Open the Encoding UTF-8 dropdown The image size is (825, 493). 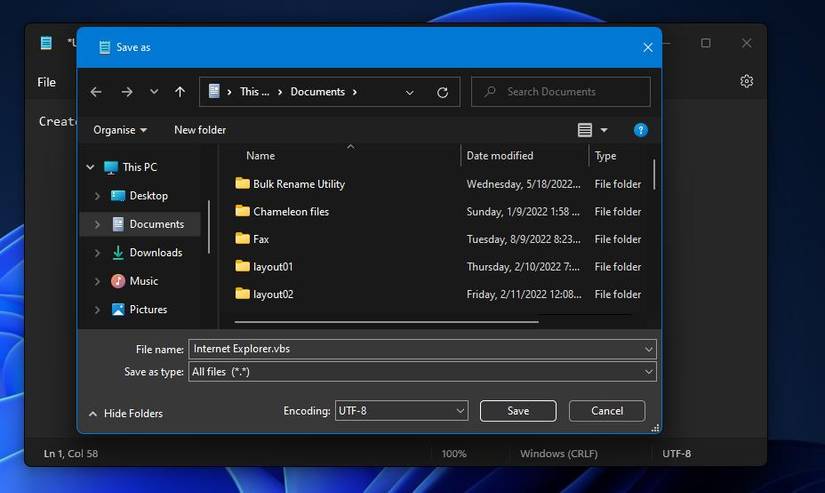(x=401, y=410)
